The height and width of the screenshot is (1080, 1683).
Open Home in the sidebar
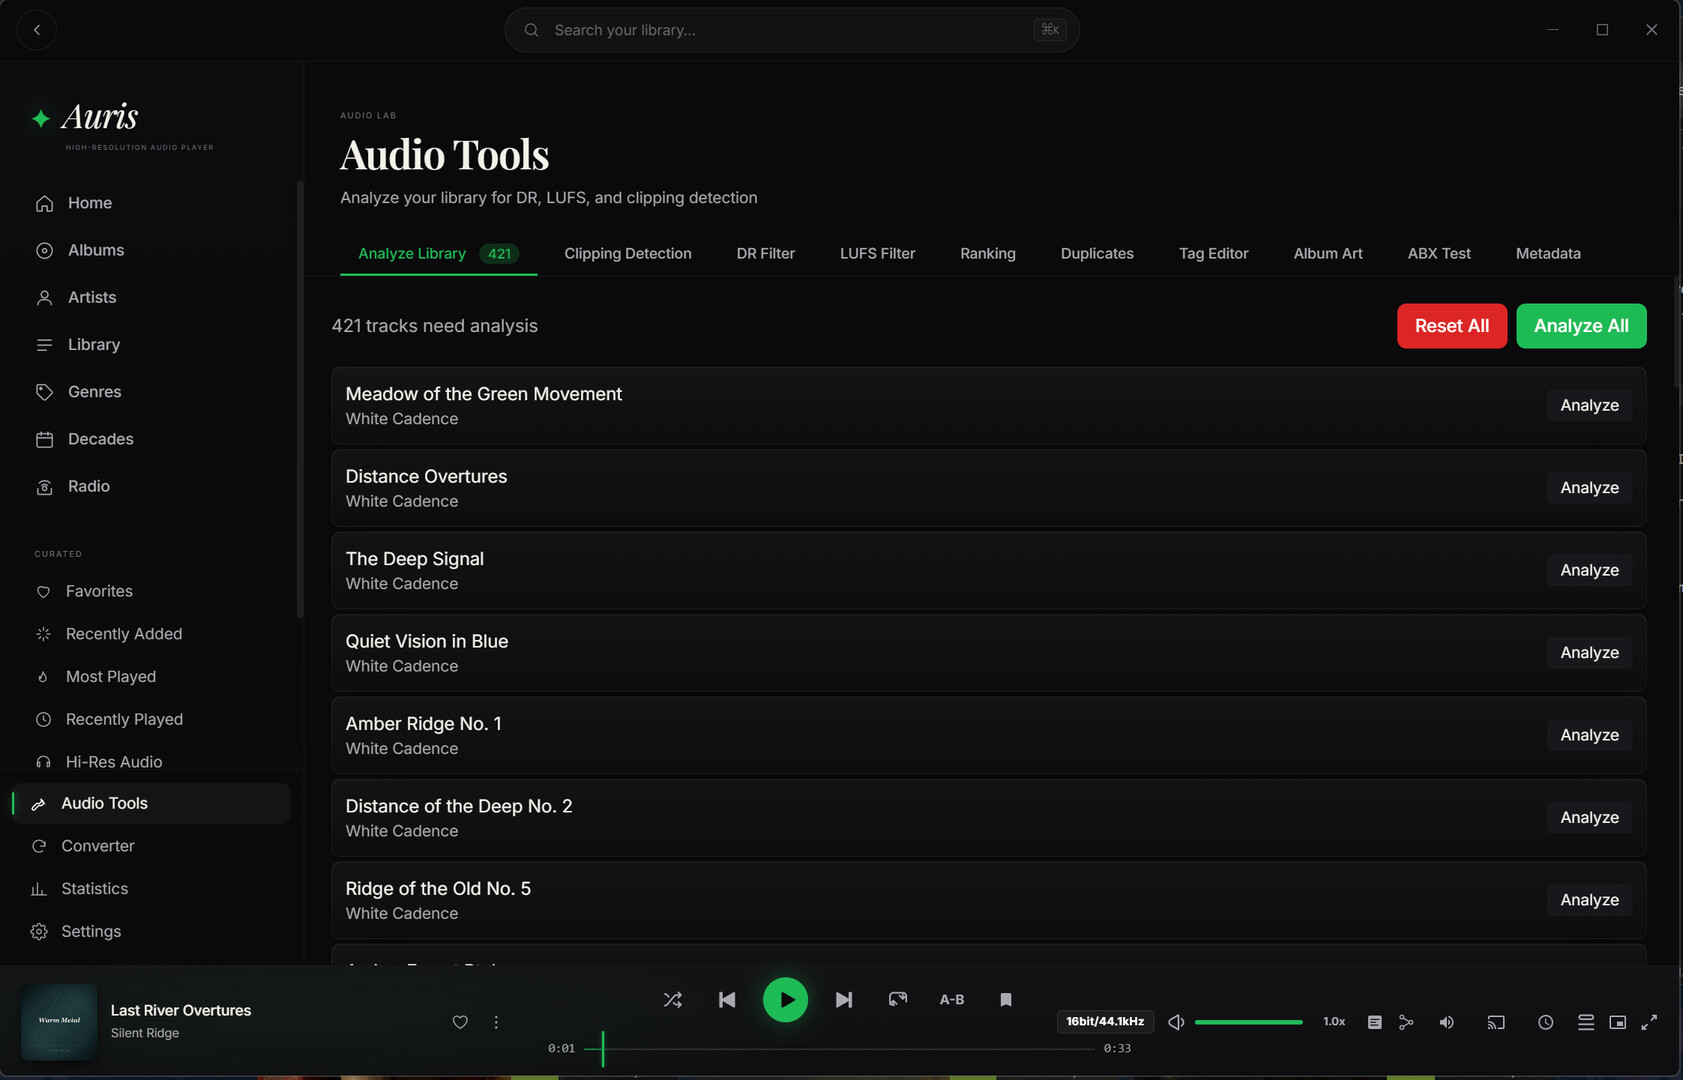coord(90,203)
